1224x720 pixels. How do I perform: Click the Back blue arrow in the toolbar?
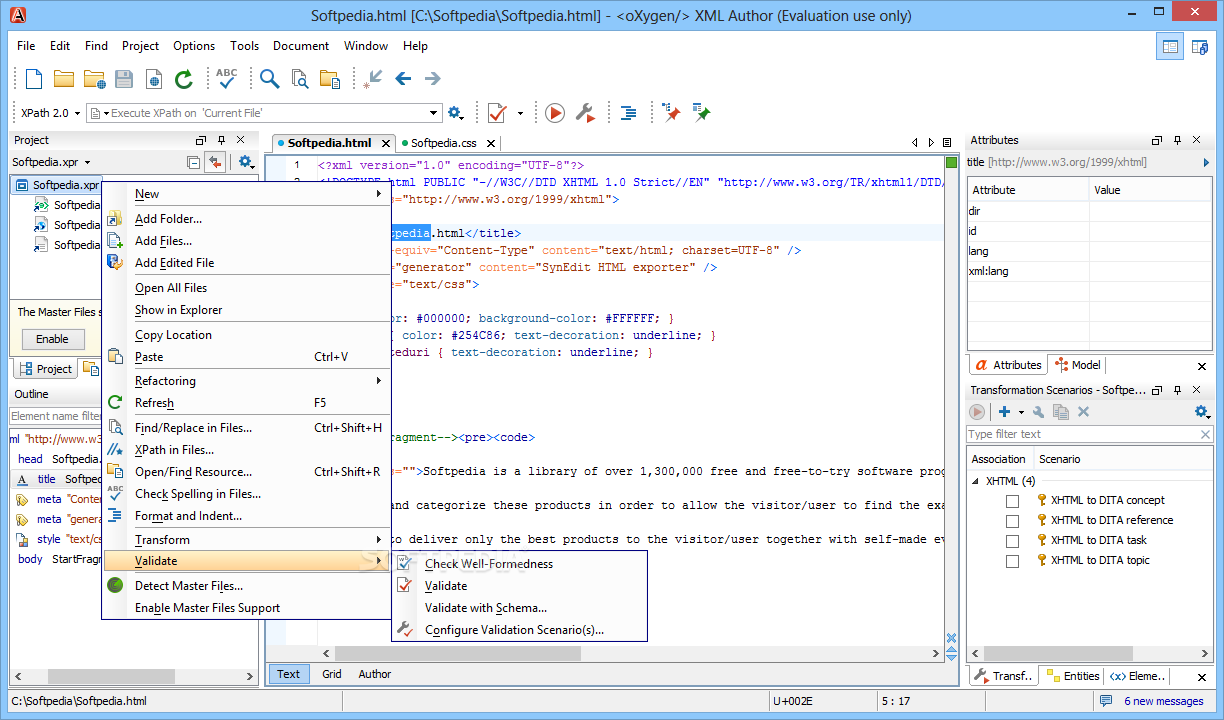(404, 79)
